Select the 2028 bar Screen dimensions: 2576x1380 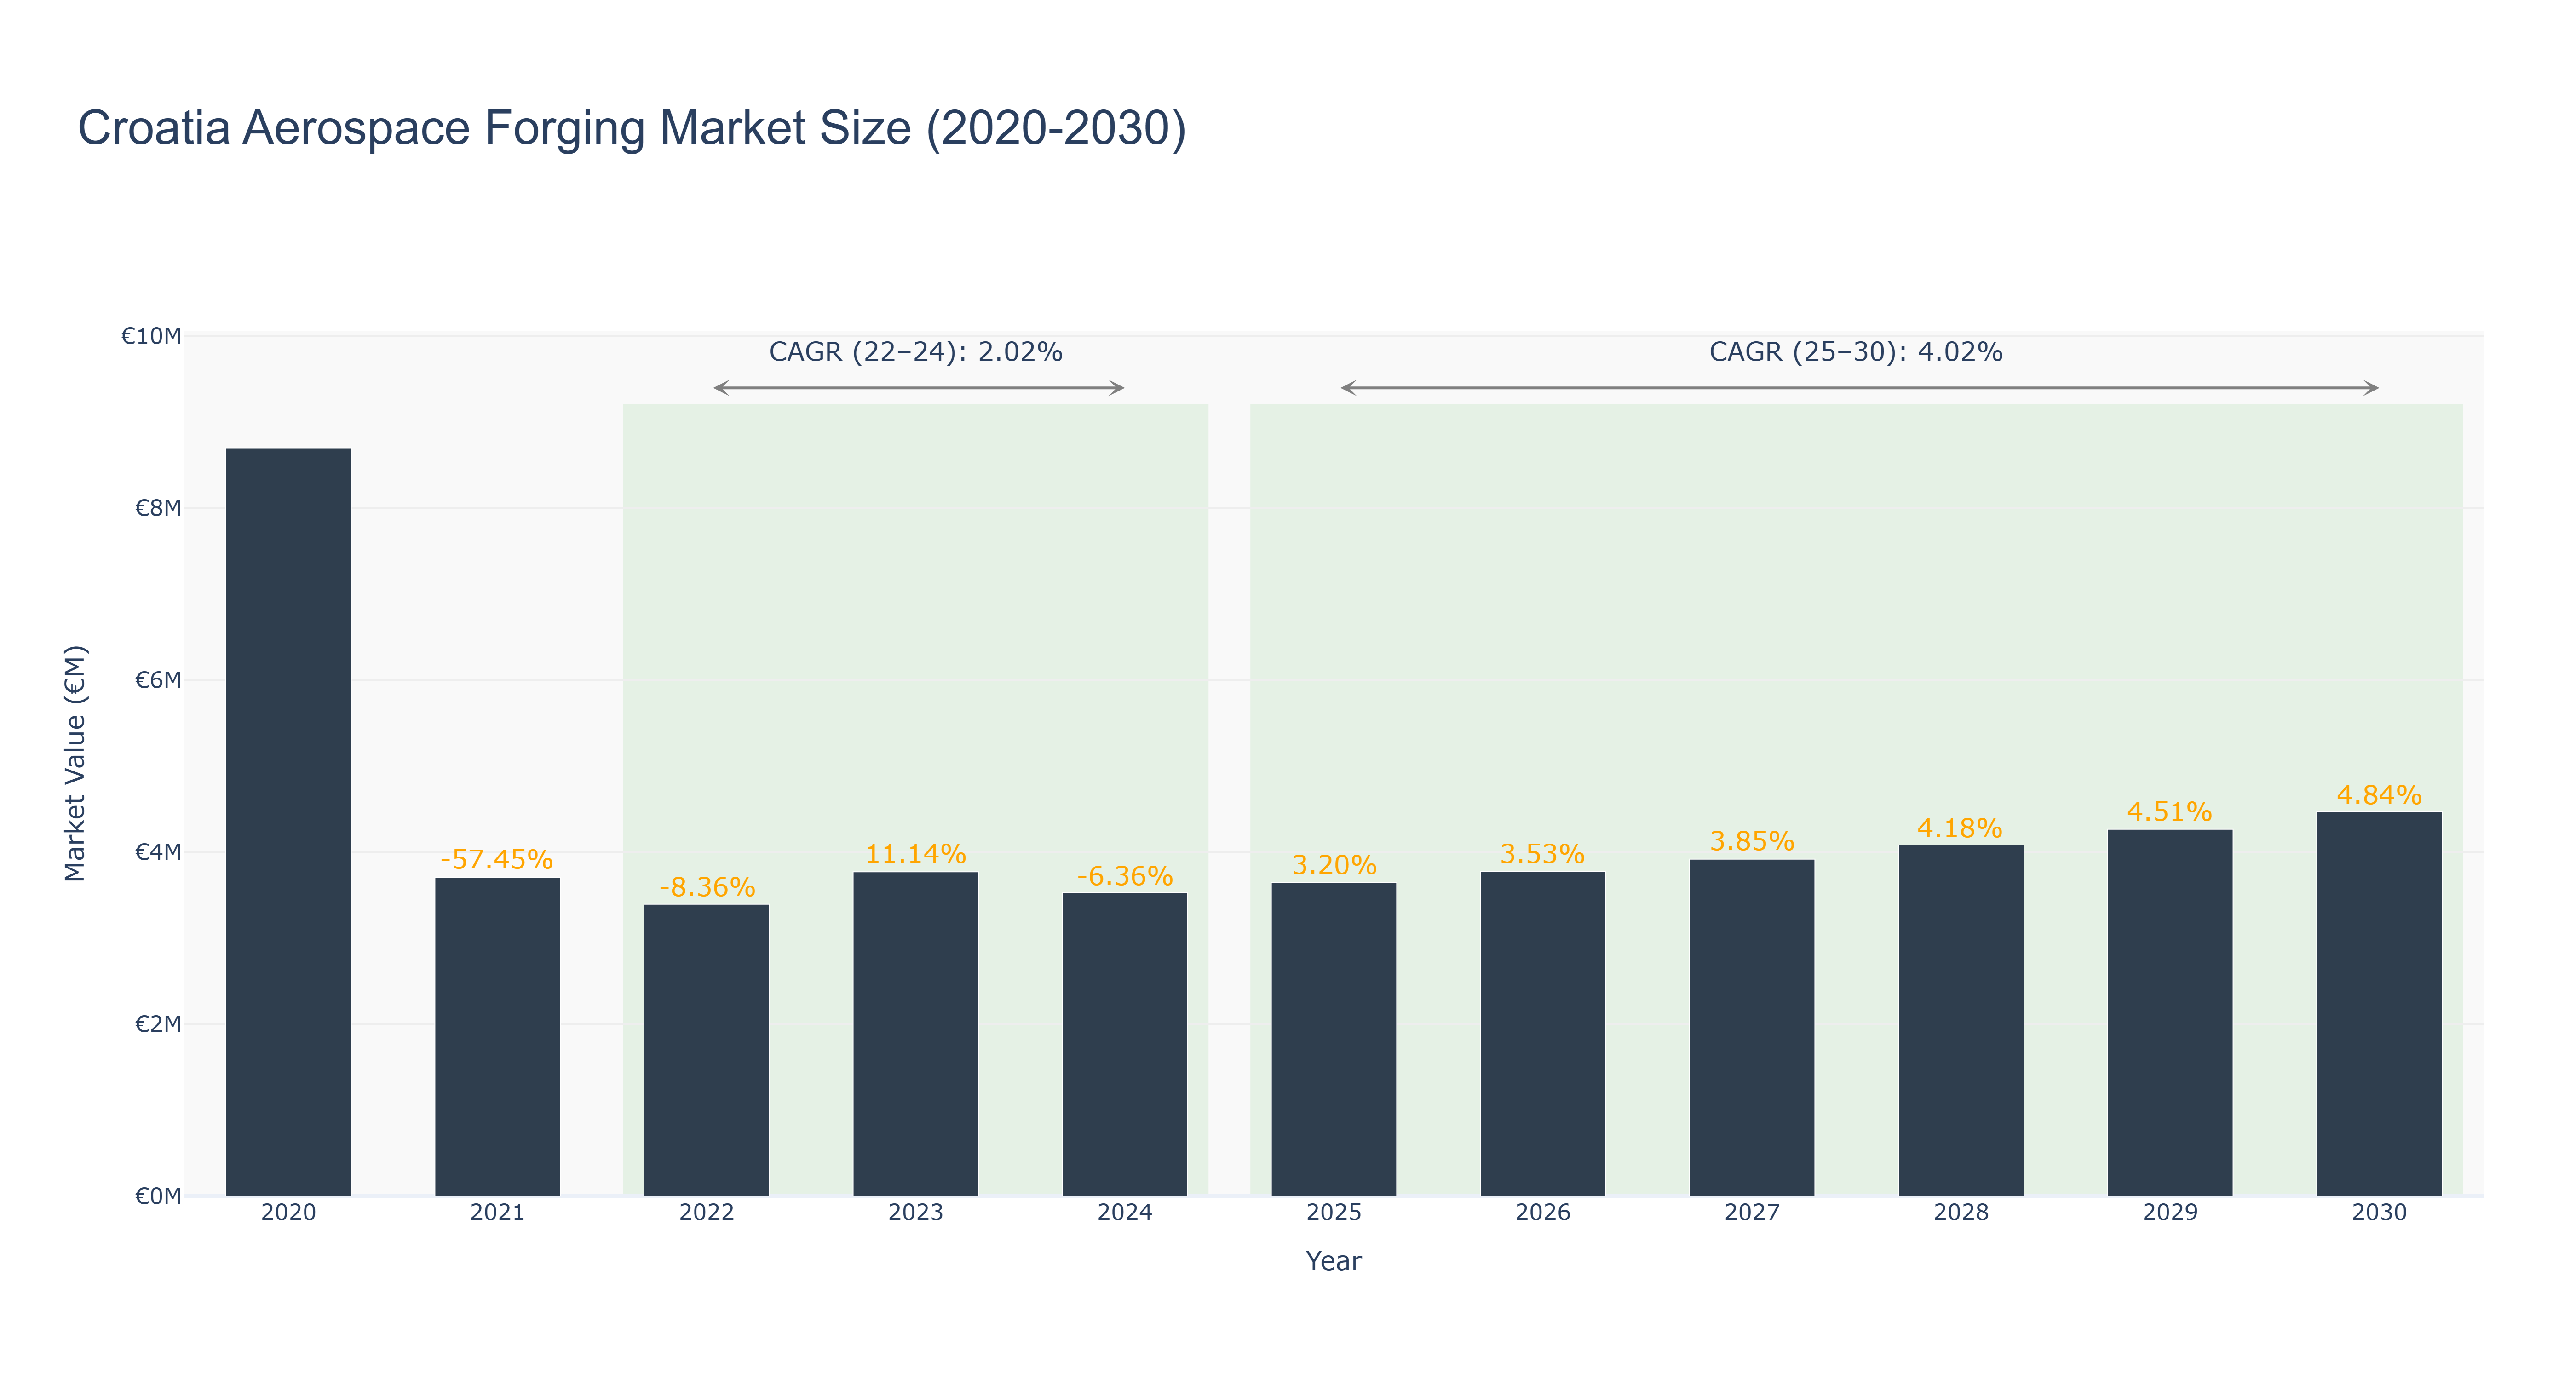click(x=1960, y=1021)
